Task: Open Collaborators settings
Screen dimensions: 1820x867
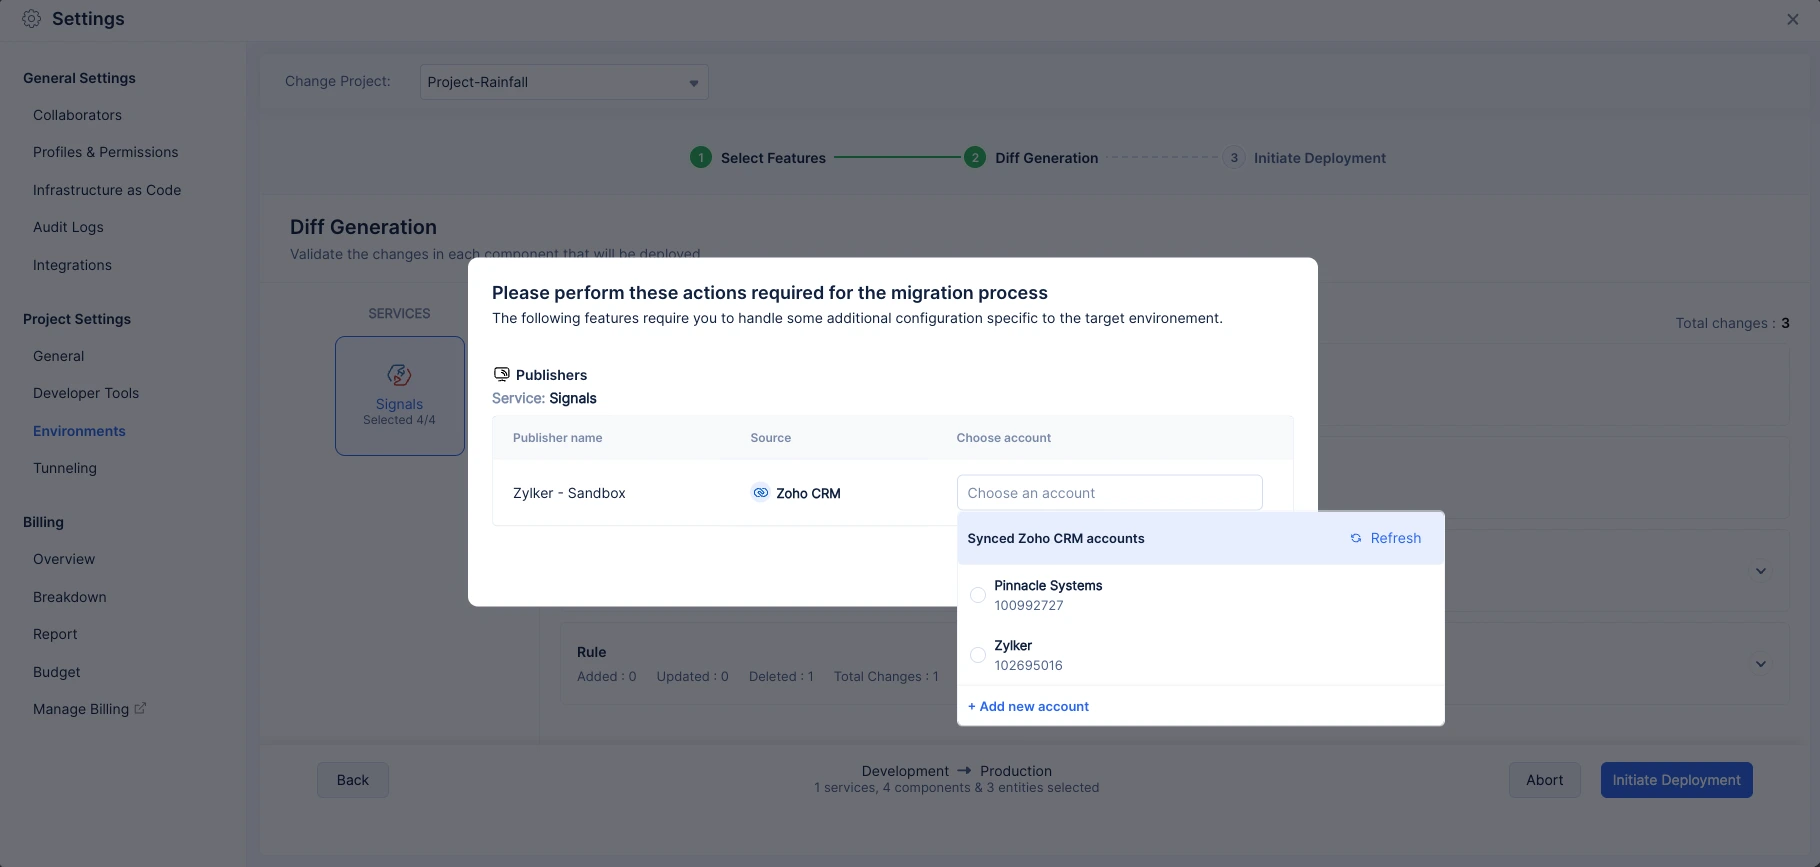Action: (x=77, y=115)
